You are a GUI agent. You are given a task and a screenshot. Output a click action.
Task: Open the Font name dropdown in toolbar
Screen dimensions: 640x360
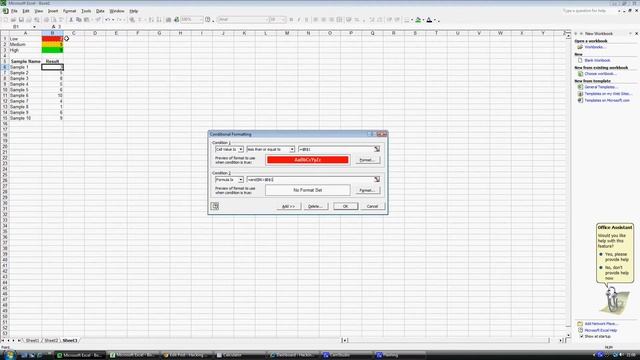[267, 20]
